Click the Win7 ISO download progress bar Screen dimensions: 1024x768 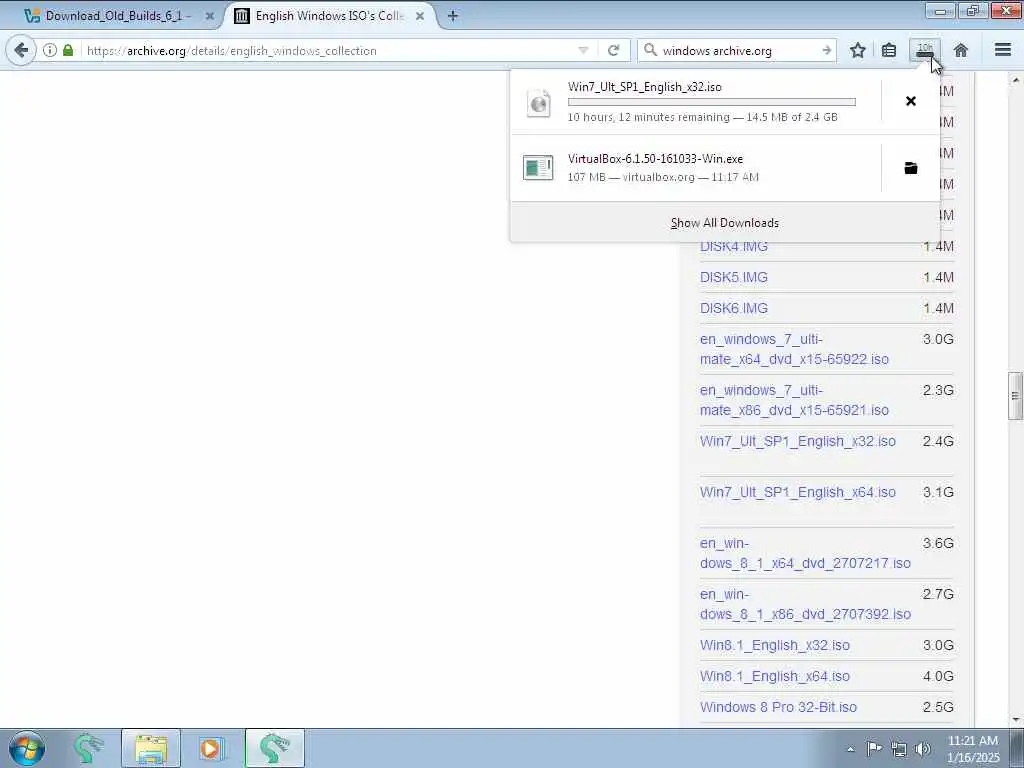[x=712, y=102]
